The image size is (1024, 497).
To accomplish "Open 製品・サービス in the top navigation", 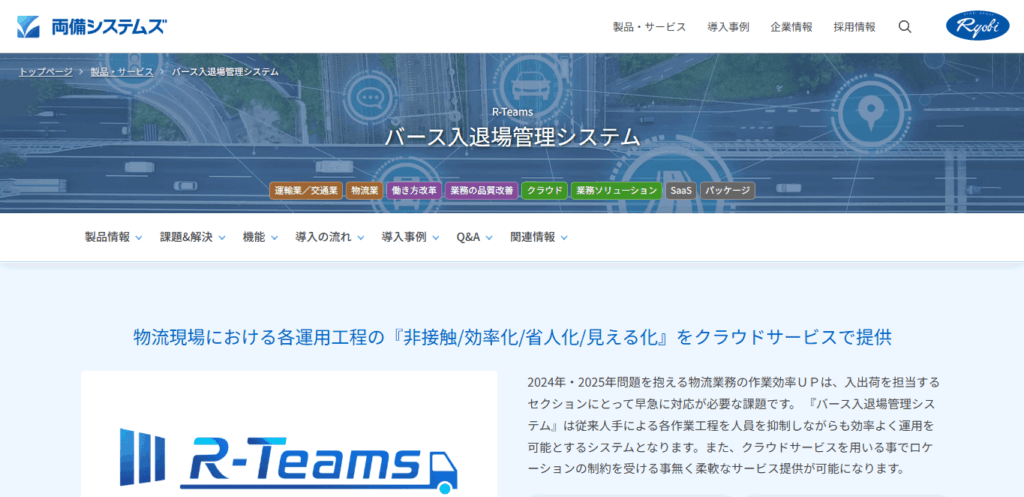I will [649, 27].
